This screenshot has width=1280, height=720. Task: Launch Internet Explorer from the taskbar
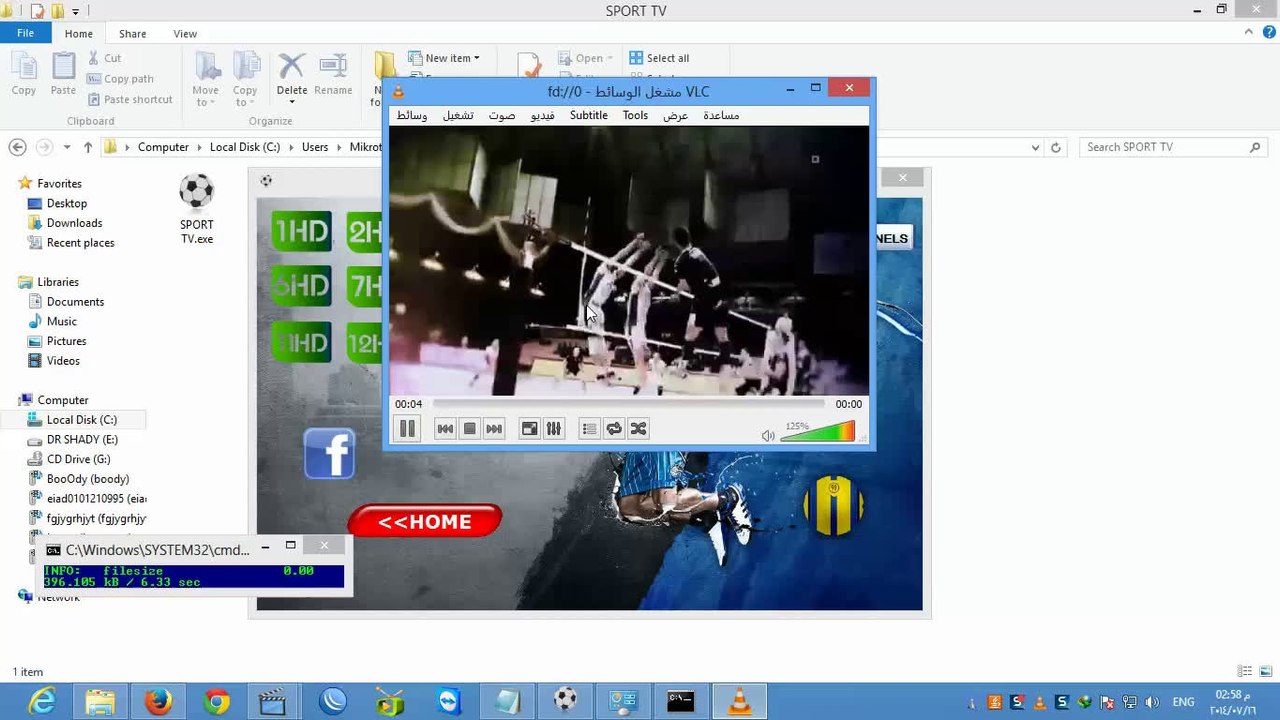(x=41, y=701)
